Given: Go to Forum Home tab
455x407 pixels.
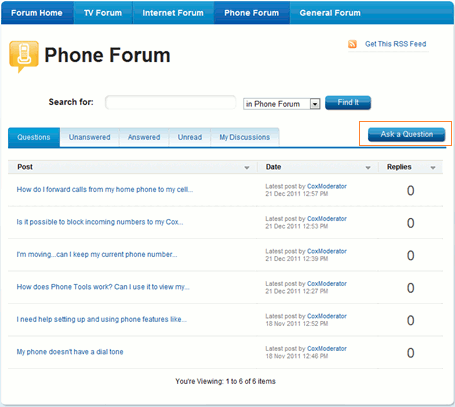Looking at the screenshot, I should coord(37,13).
